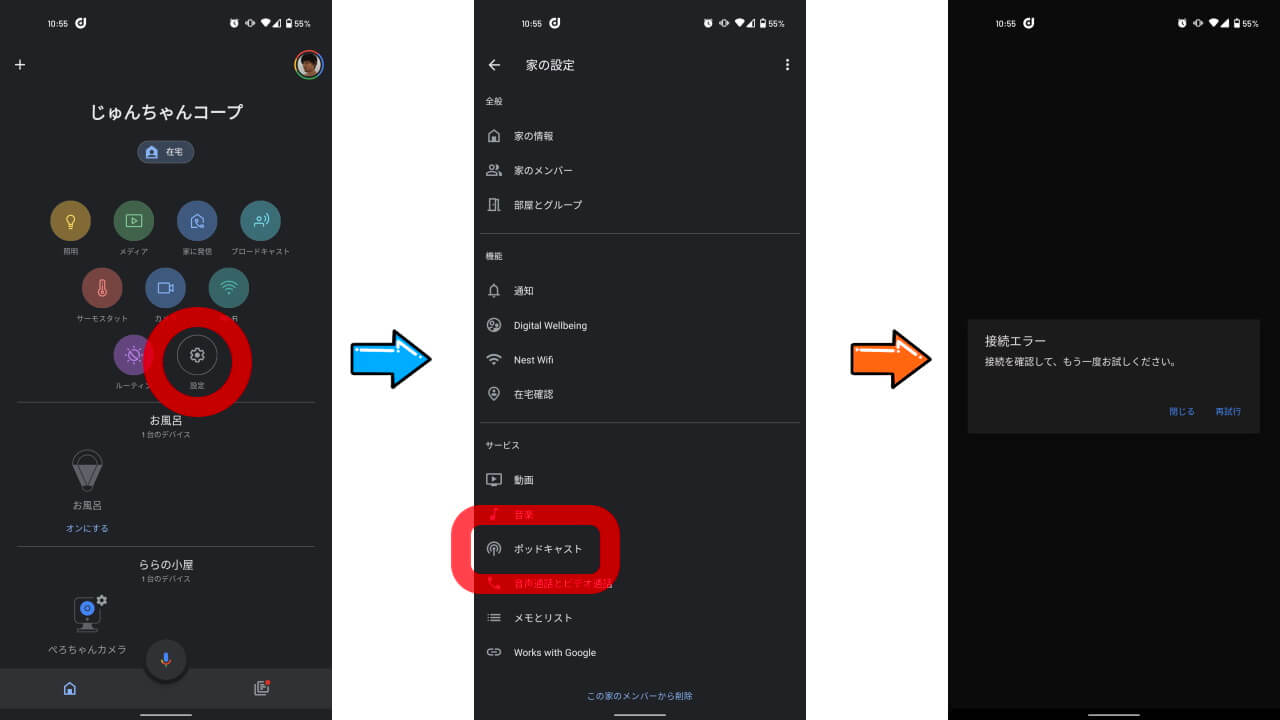
Task: Tap the microphone assistant button
Action: click(x=166, y=660)
